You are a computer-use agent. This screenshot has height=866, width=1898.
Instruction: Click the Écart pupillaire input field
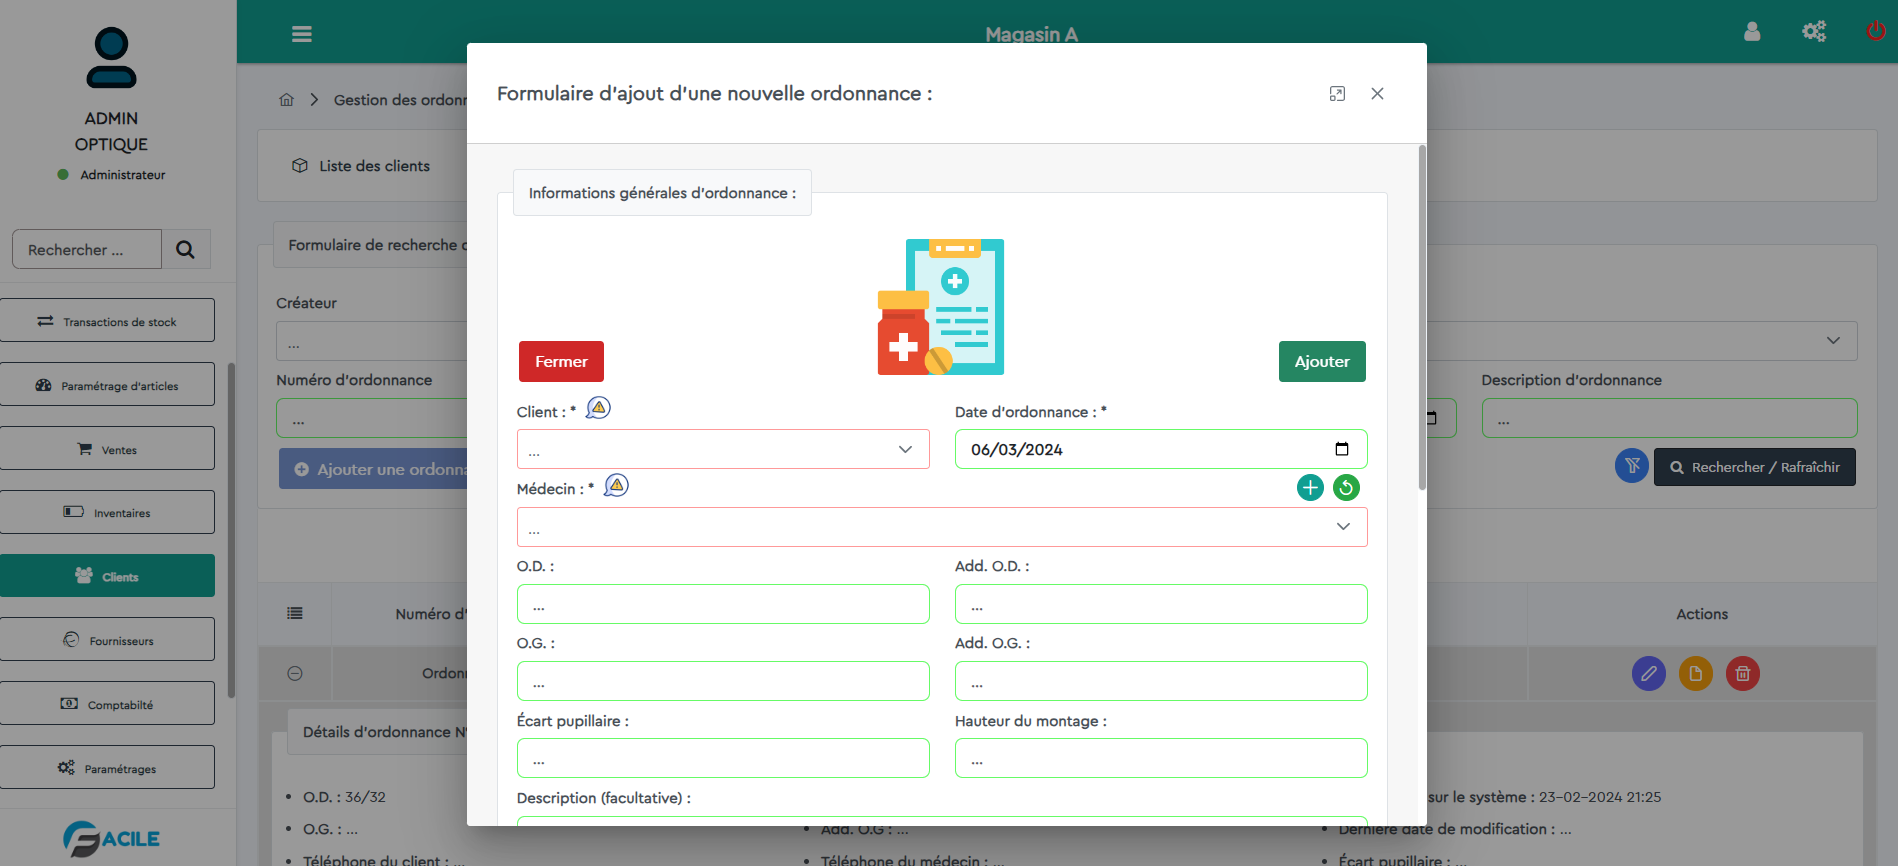pyautogui.click(x=722, y=759)
